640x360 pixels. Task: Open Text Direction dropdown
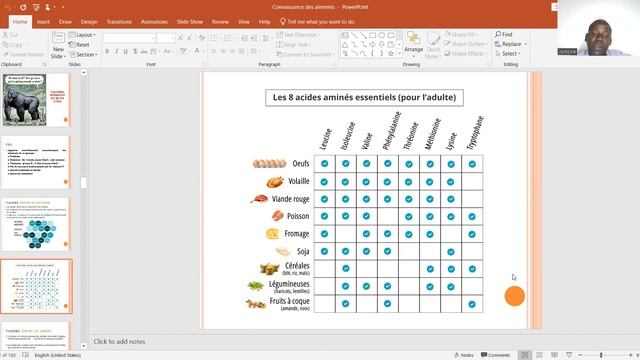coord(299,35)
